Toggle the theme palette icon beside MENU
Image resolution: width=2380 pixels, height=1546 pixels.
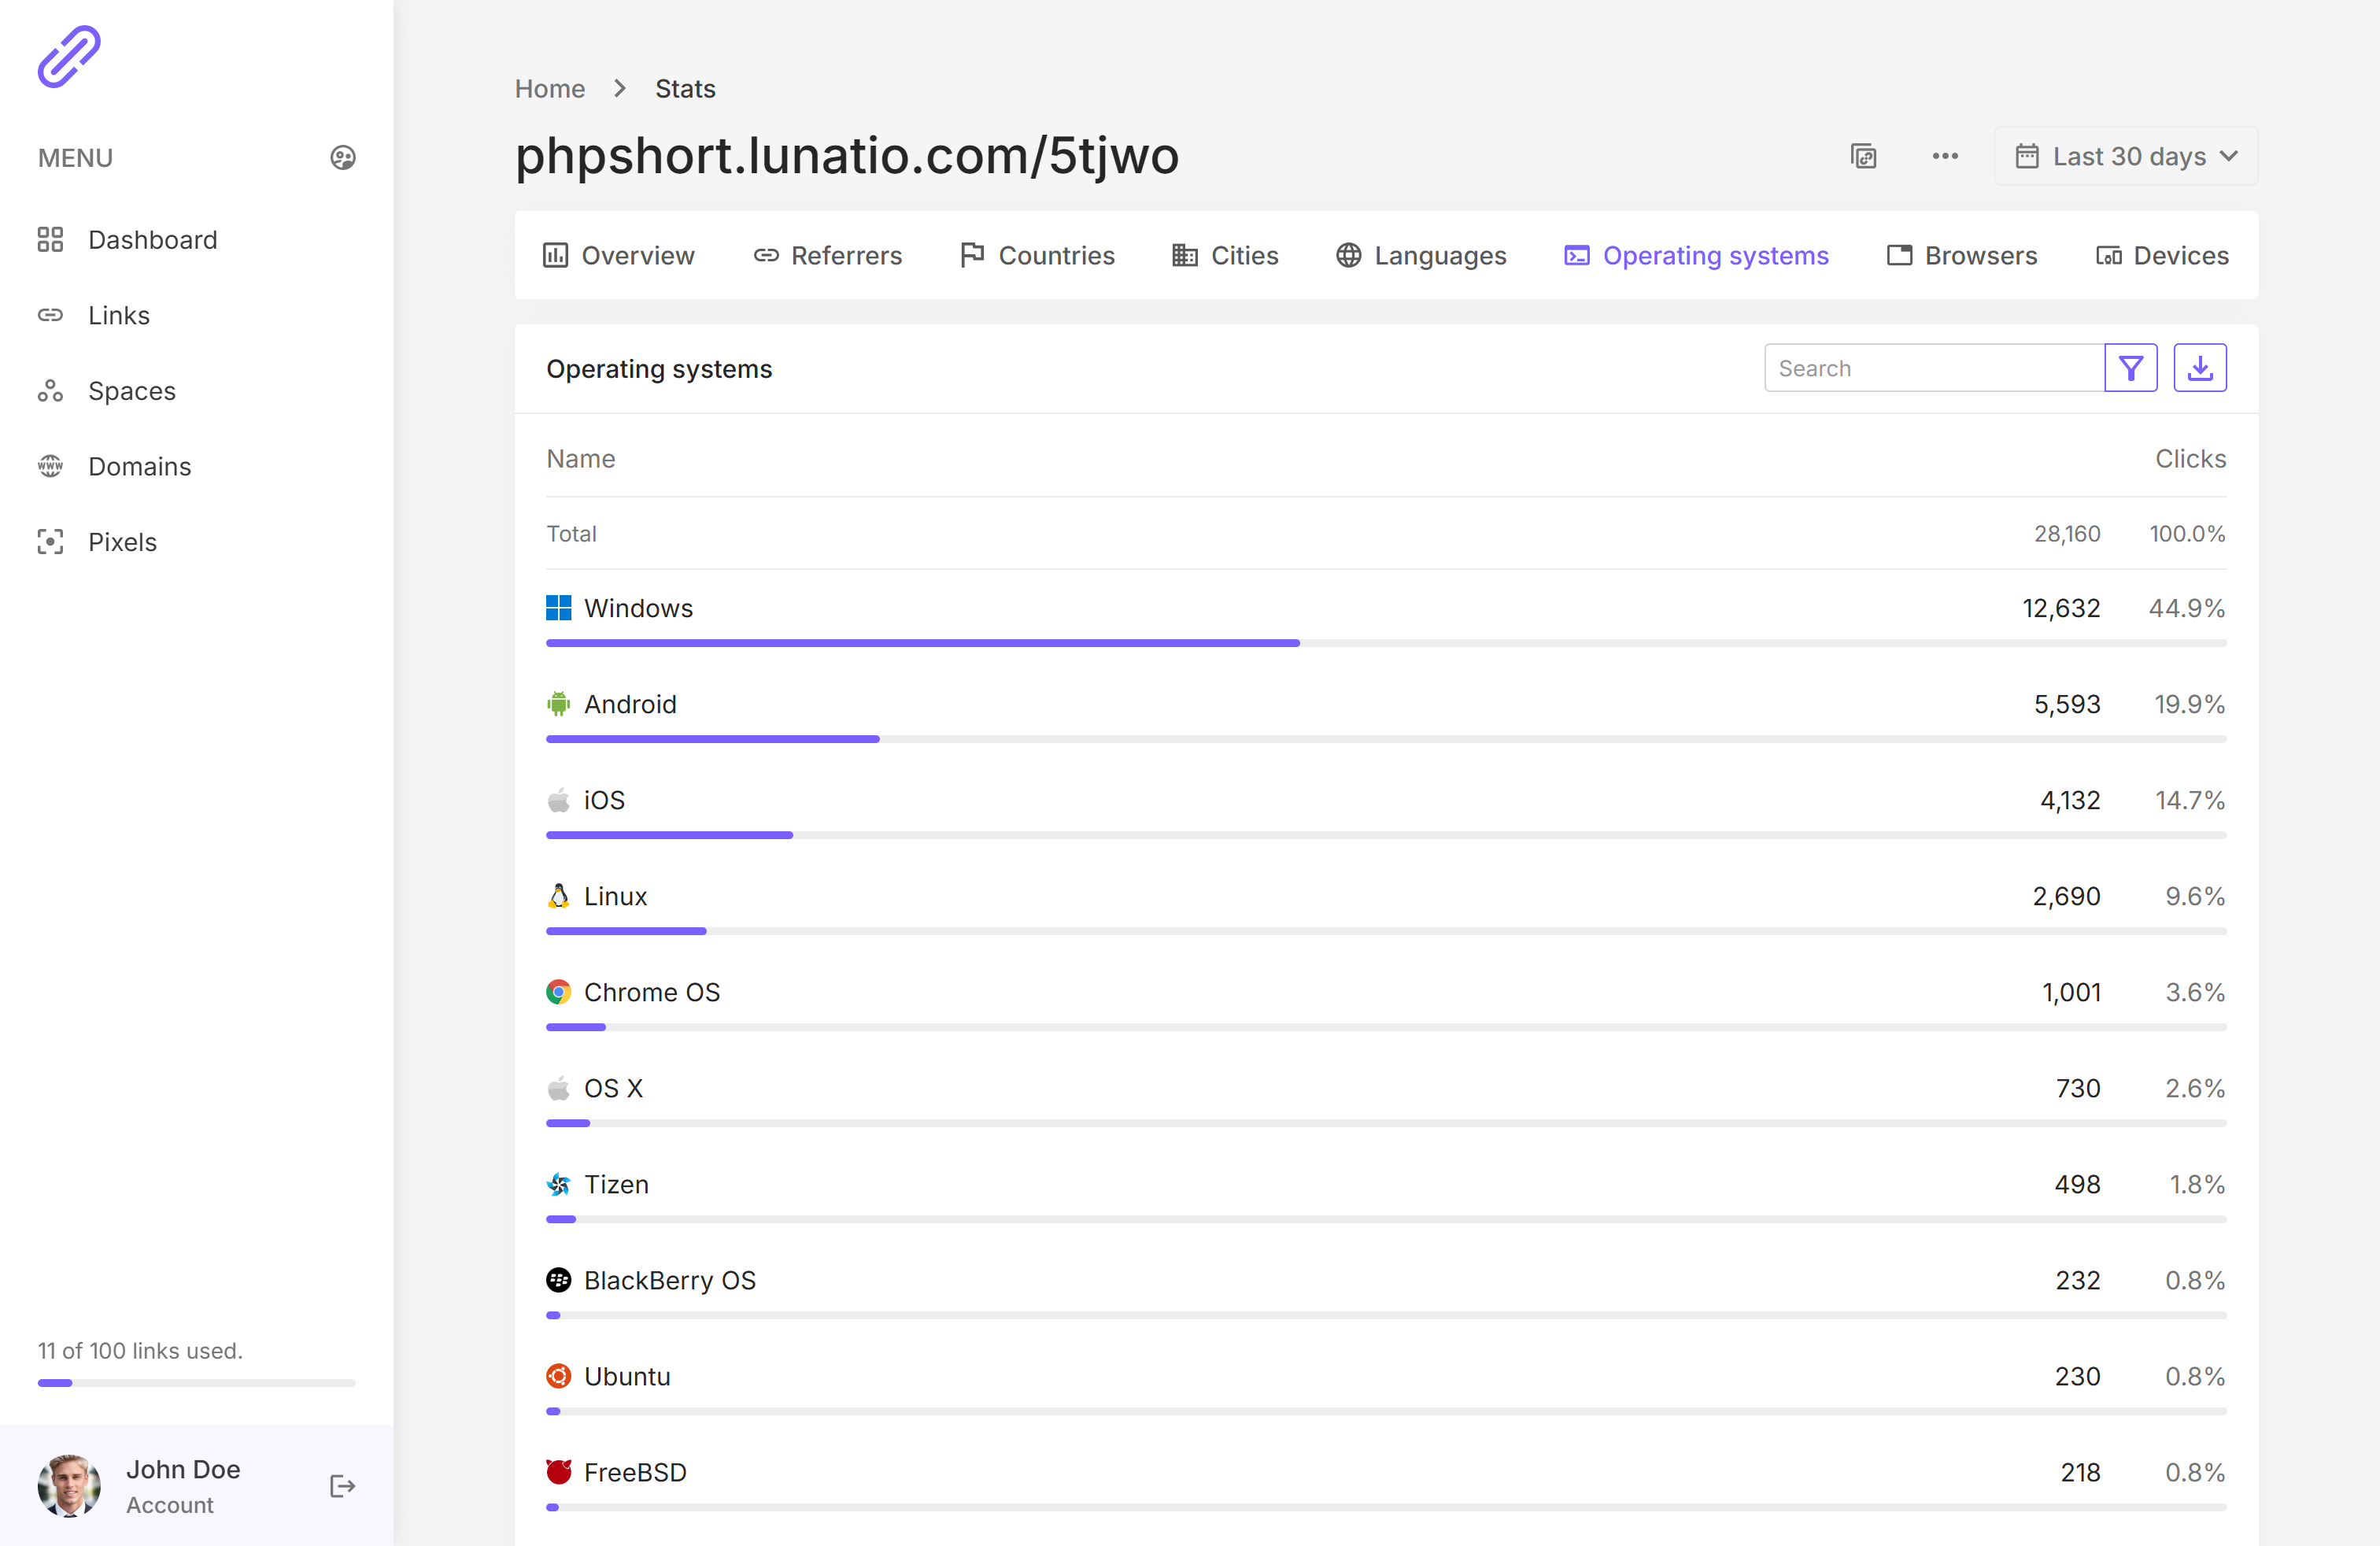point(343,158)
